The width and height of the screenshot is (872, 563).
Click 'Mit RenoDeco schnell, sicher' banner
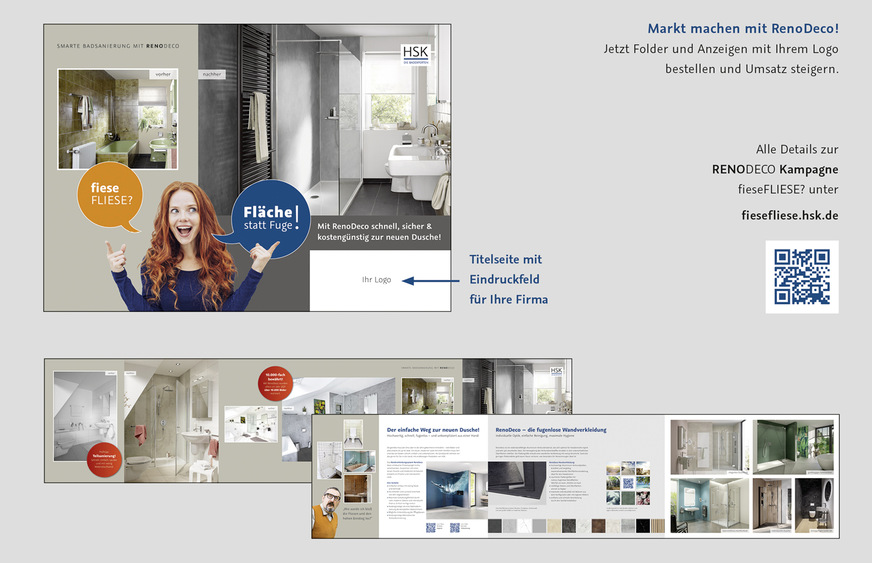click(379, 231)
